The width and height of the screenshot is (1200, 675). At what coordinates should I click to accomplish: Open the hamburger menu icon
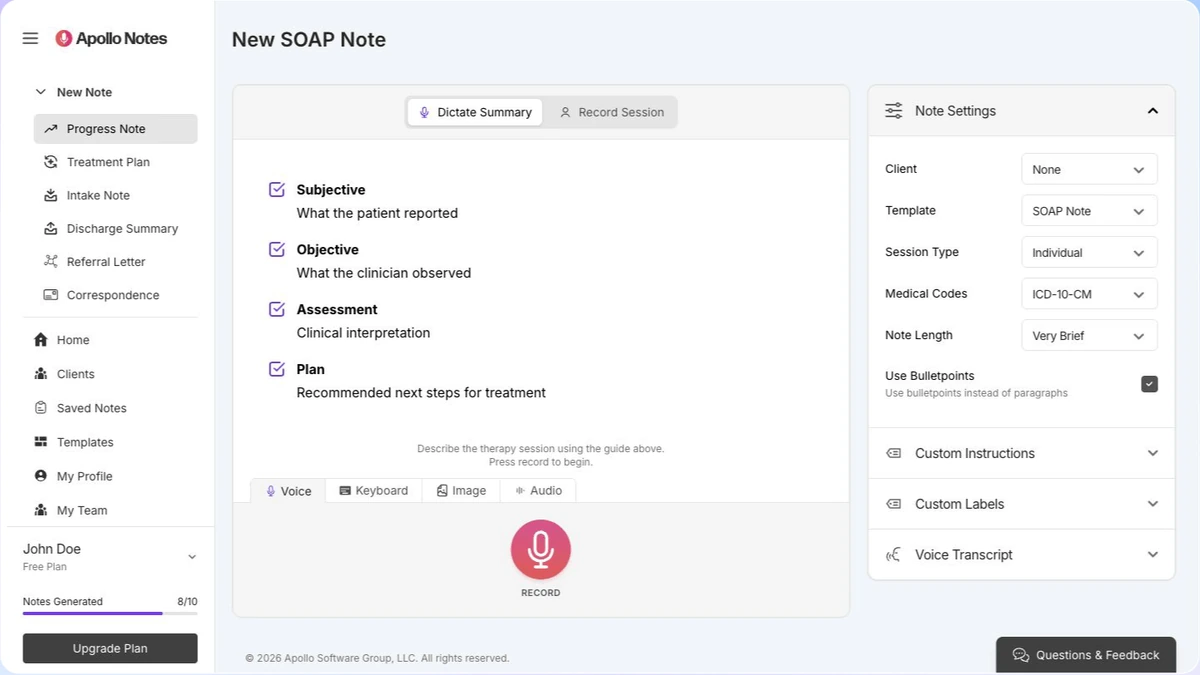30,38
